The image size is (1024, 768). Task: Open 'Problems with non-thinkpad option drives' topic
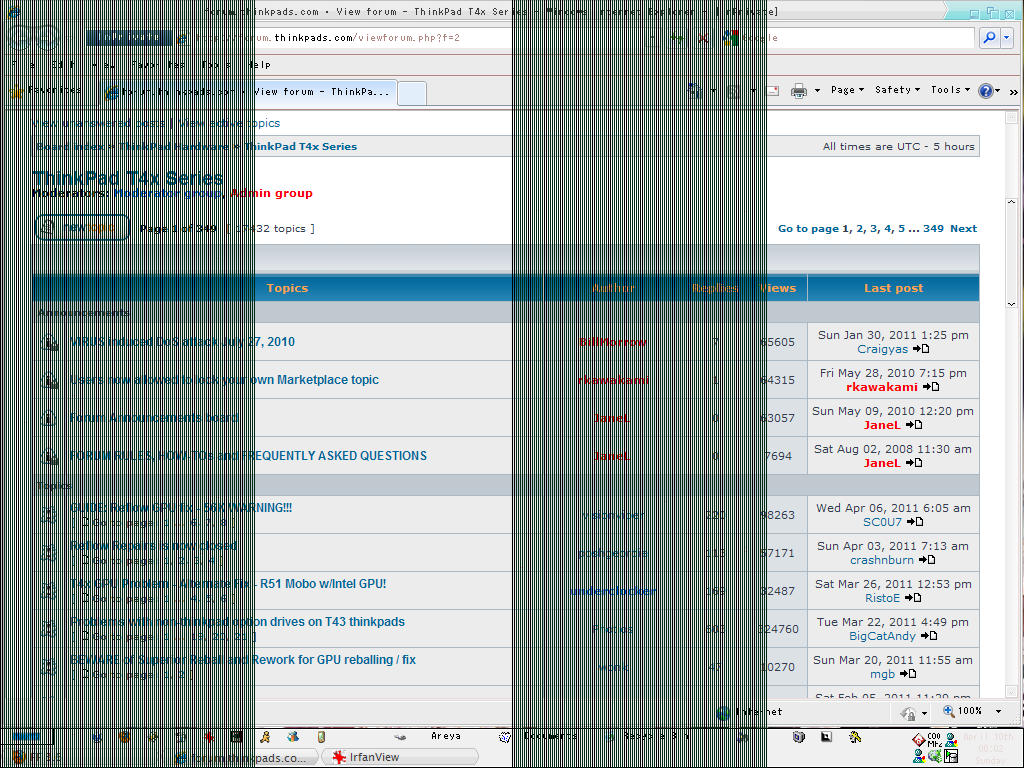[x=238, y=622]
